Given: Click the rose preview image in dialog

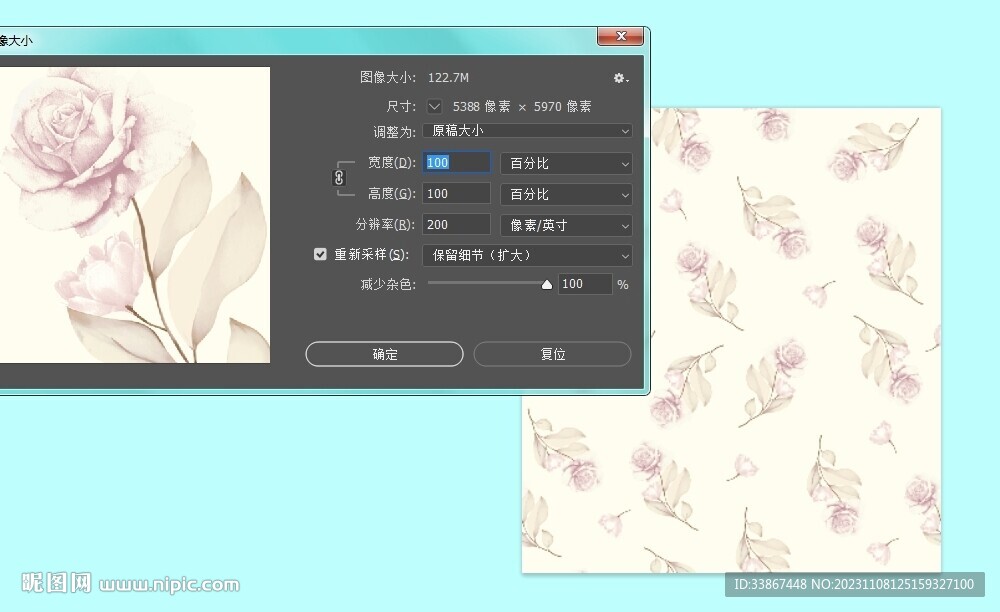Looking at the screenshot, I should coord(135,215).
